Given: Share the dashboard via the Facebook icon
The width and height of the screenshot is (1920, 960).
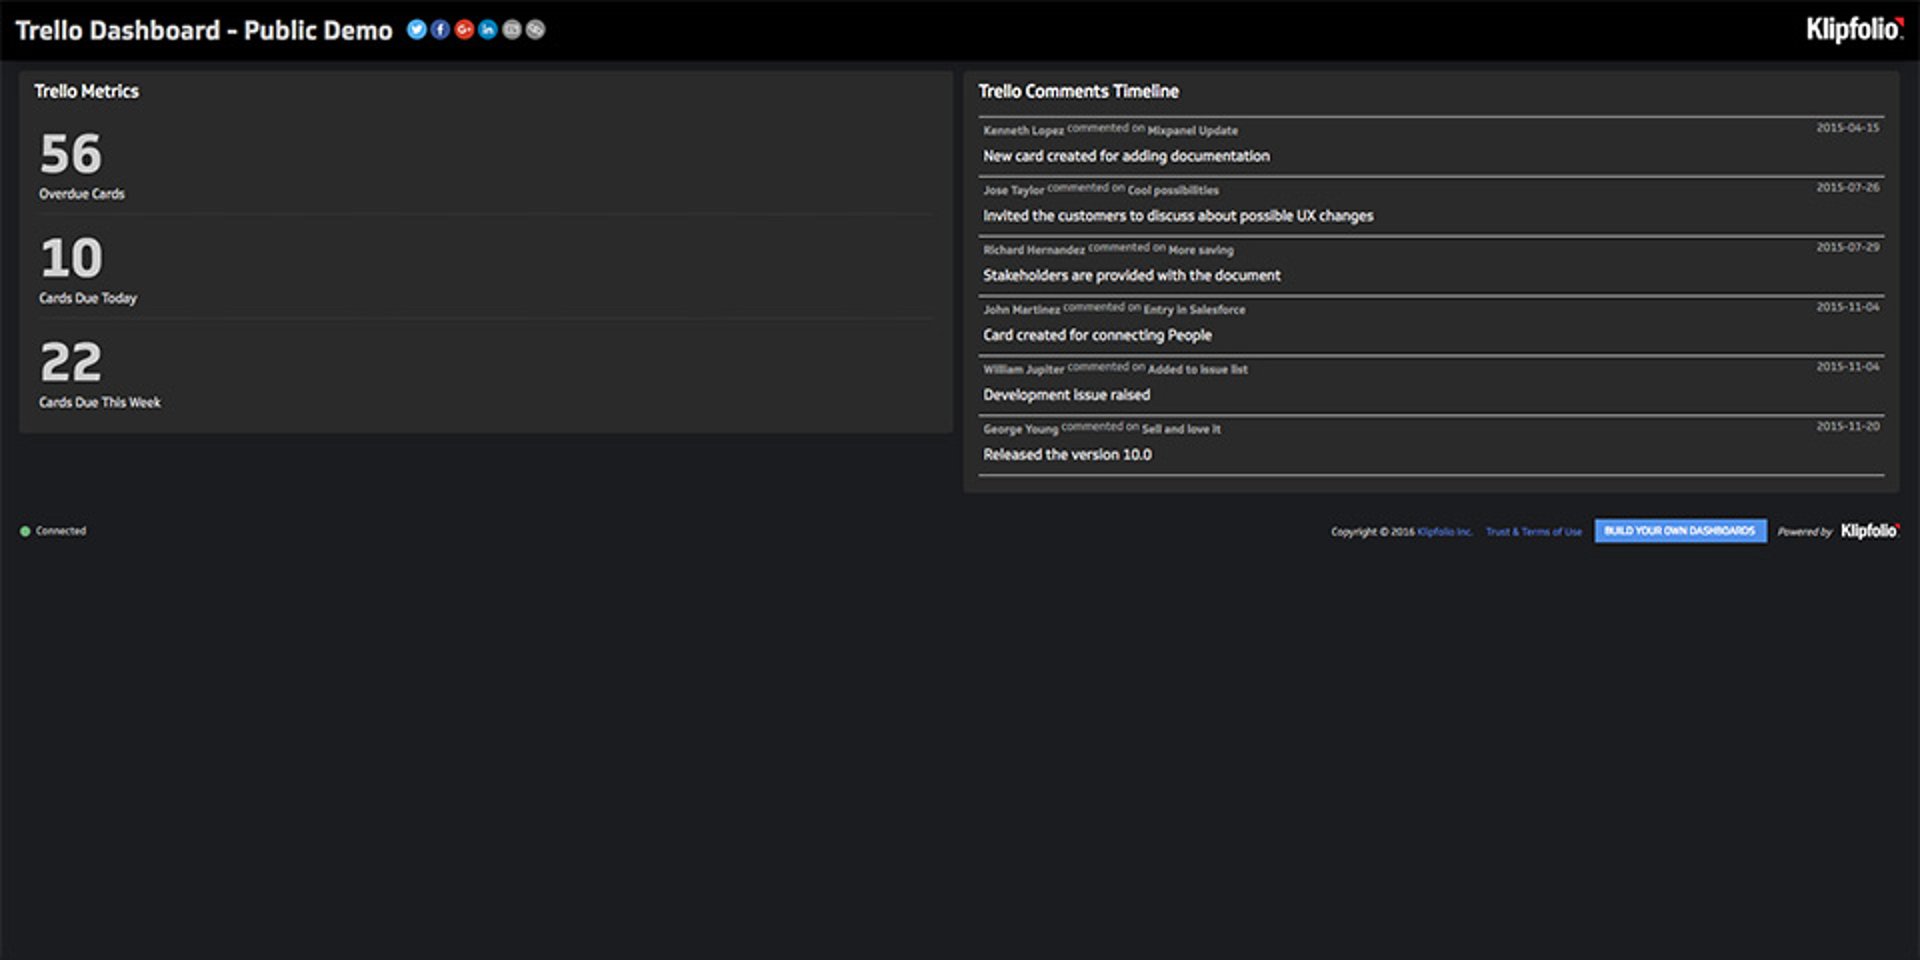Looking at the screenshot, I should point(440,30).
